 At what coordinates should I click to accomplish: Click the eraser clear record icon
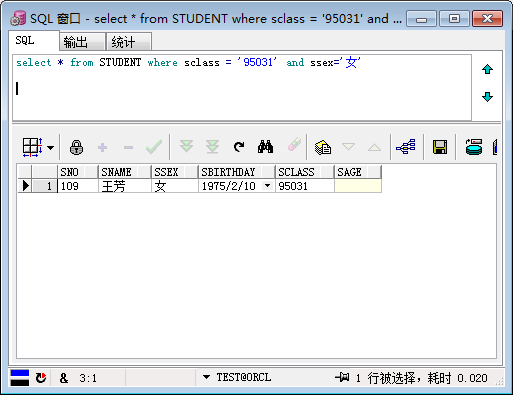coord(294,144)
